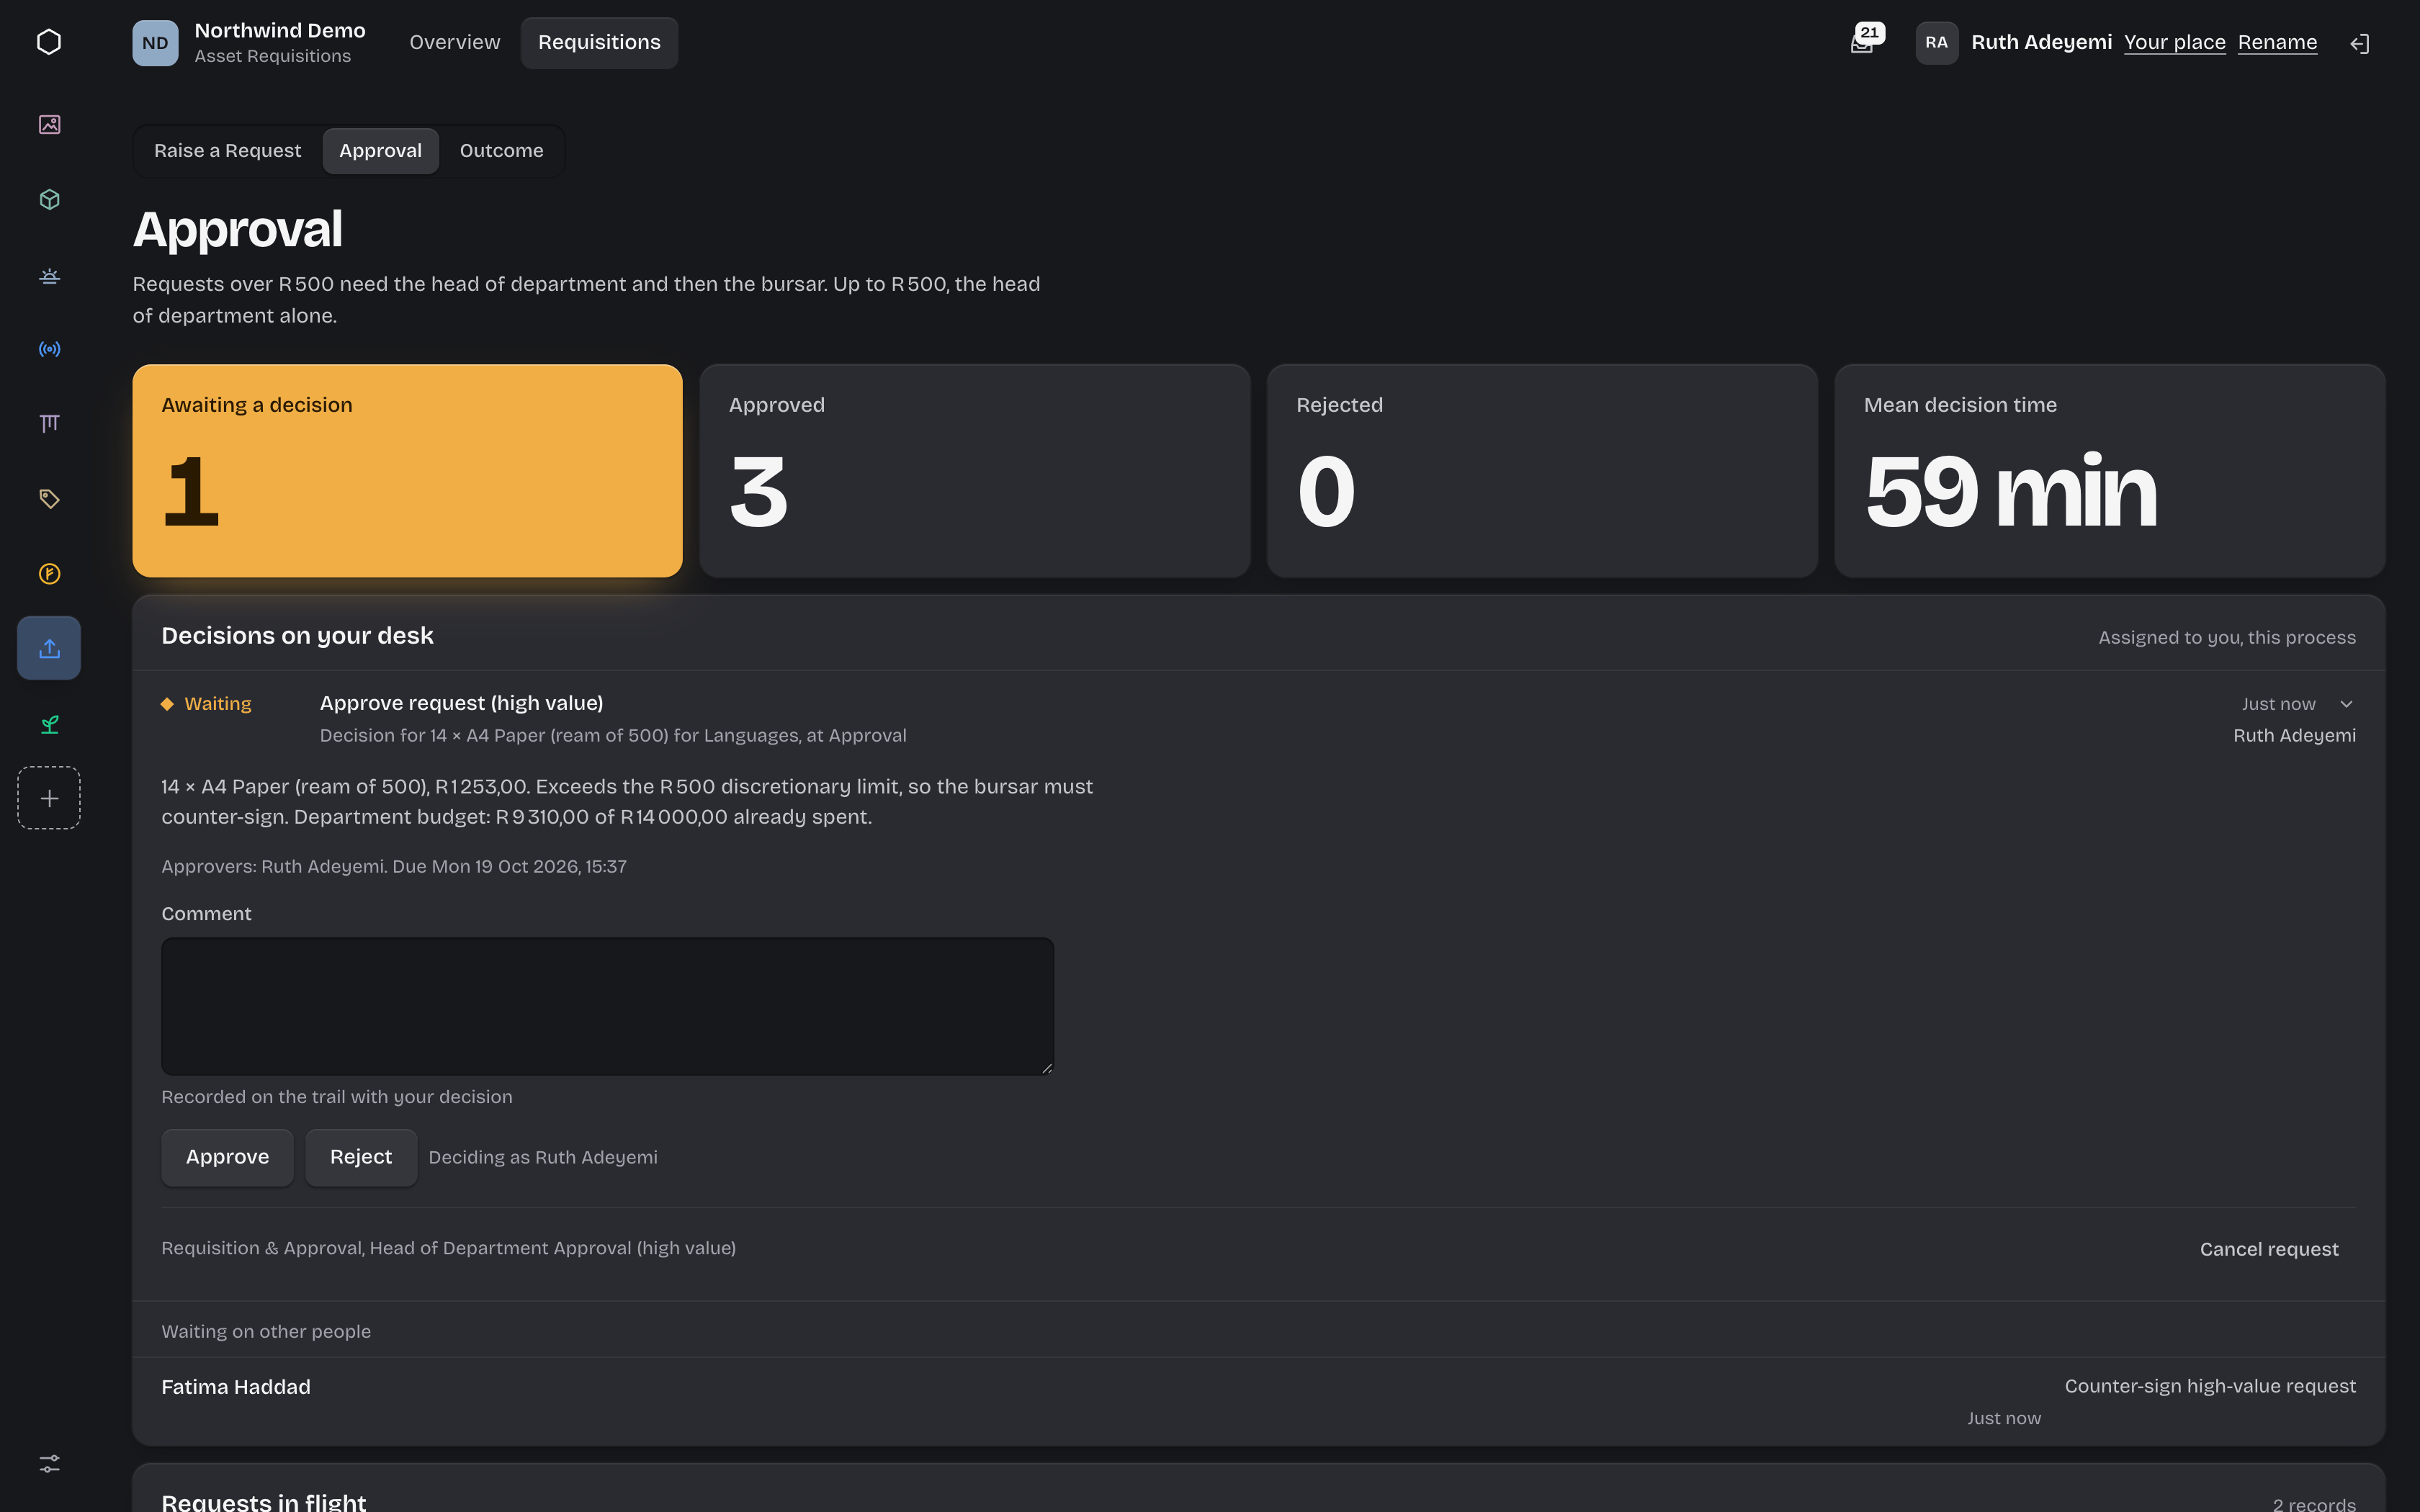The image size is (2420, 1512).
Task: Open the green sprout sidebar icon
Action: tap(49, 724)
